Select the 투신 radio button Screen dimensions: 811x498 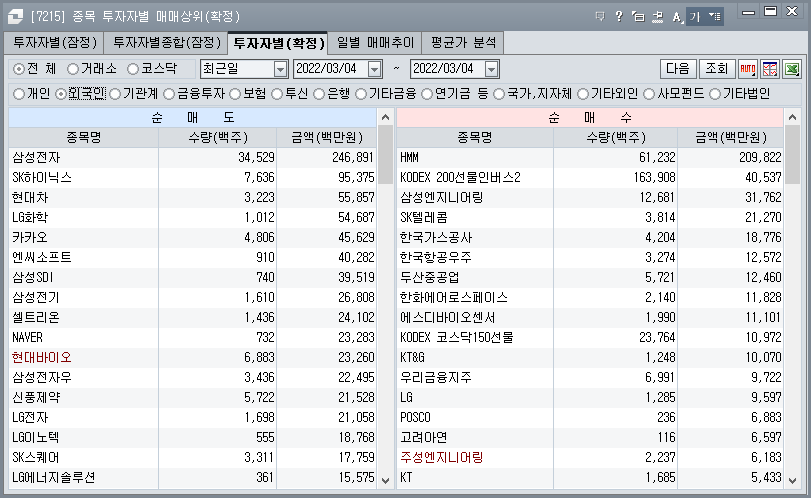click(277, 94)
